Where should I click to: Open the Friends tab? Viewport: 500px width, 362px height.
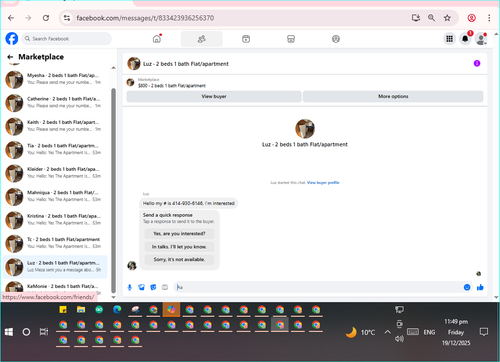tap(202, 39)
